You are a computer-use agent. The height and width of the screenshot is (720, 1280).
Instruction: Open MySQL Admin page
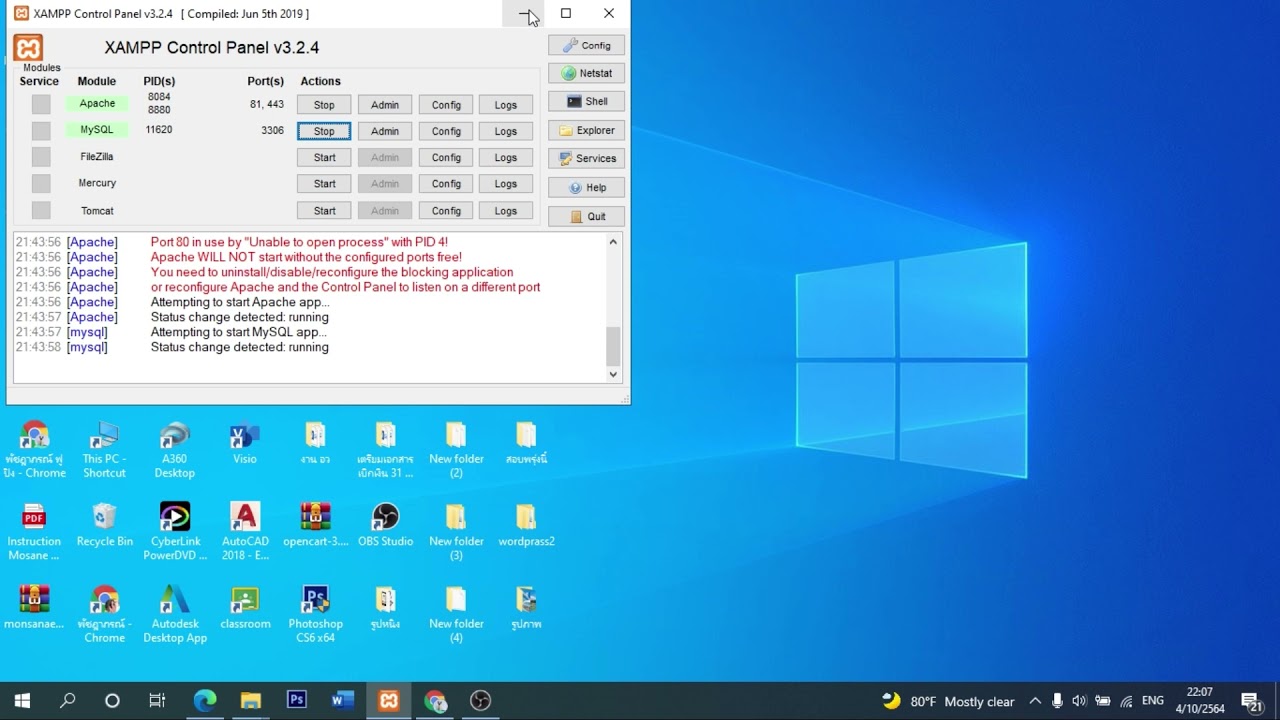(x=385, y=131)
